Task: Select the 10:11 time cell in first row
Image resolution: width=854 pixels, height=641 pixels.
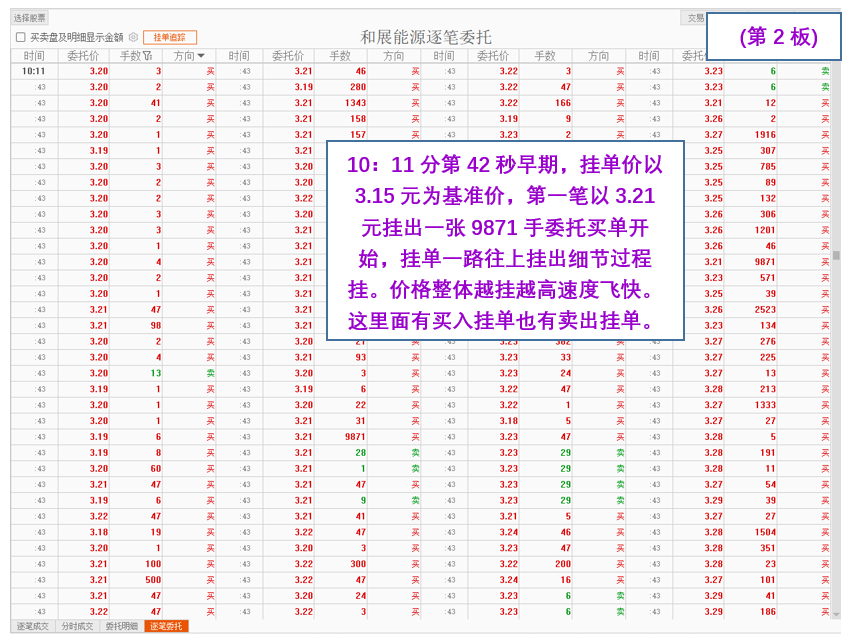Action: [33, 71]
